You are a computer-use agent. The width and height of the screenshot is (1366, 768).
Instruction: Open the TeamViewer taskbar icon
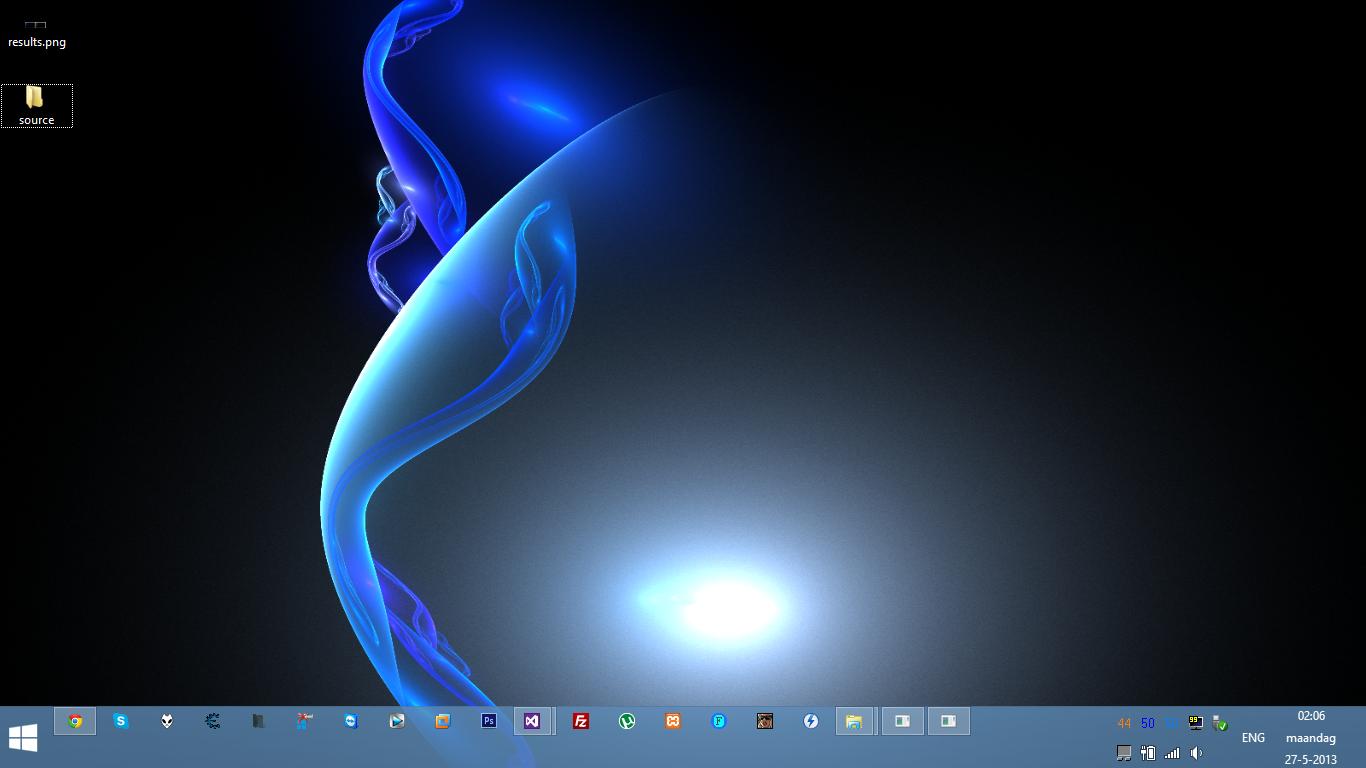tap(351, 721)
